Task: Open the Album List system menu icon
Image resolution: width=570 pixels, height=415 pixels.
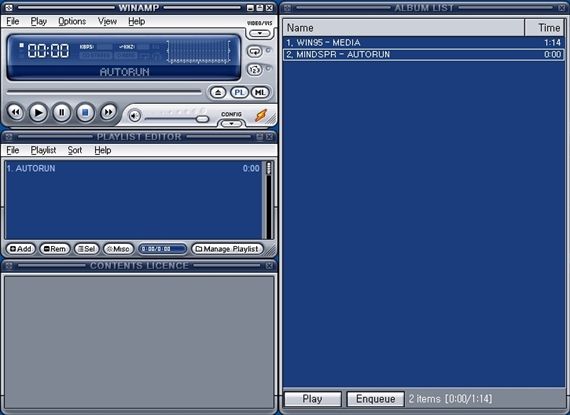Action: click(288, 8)
